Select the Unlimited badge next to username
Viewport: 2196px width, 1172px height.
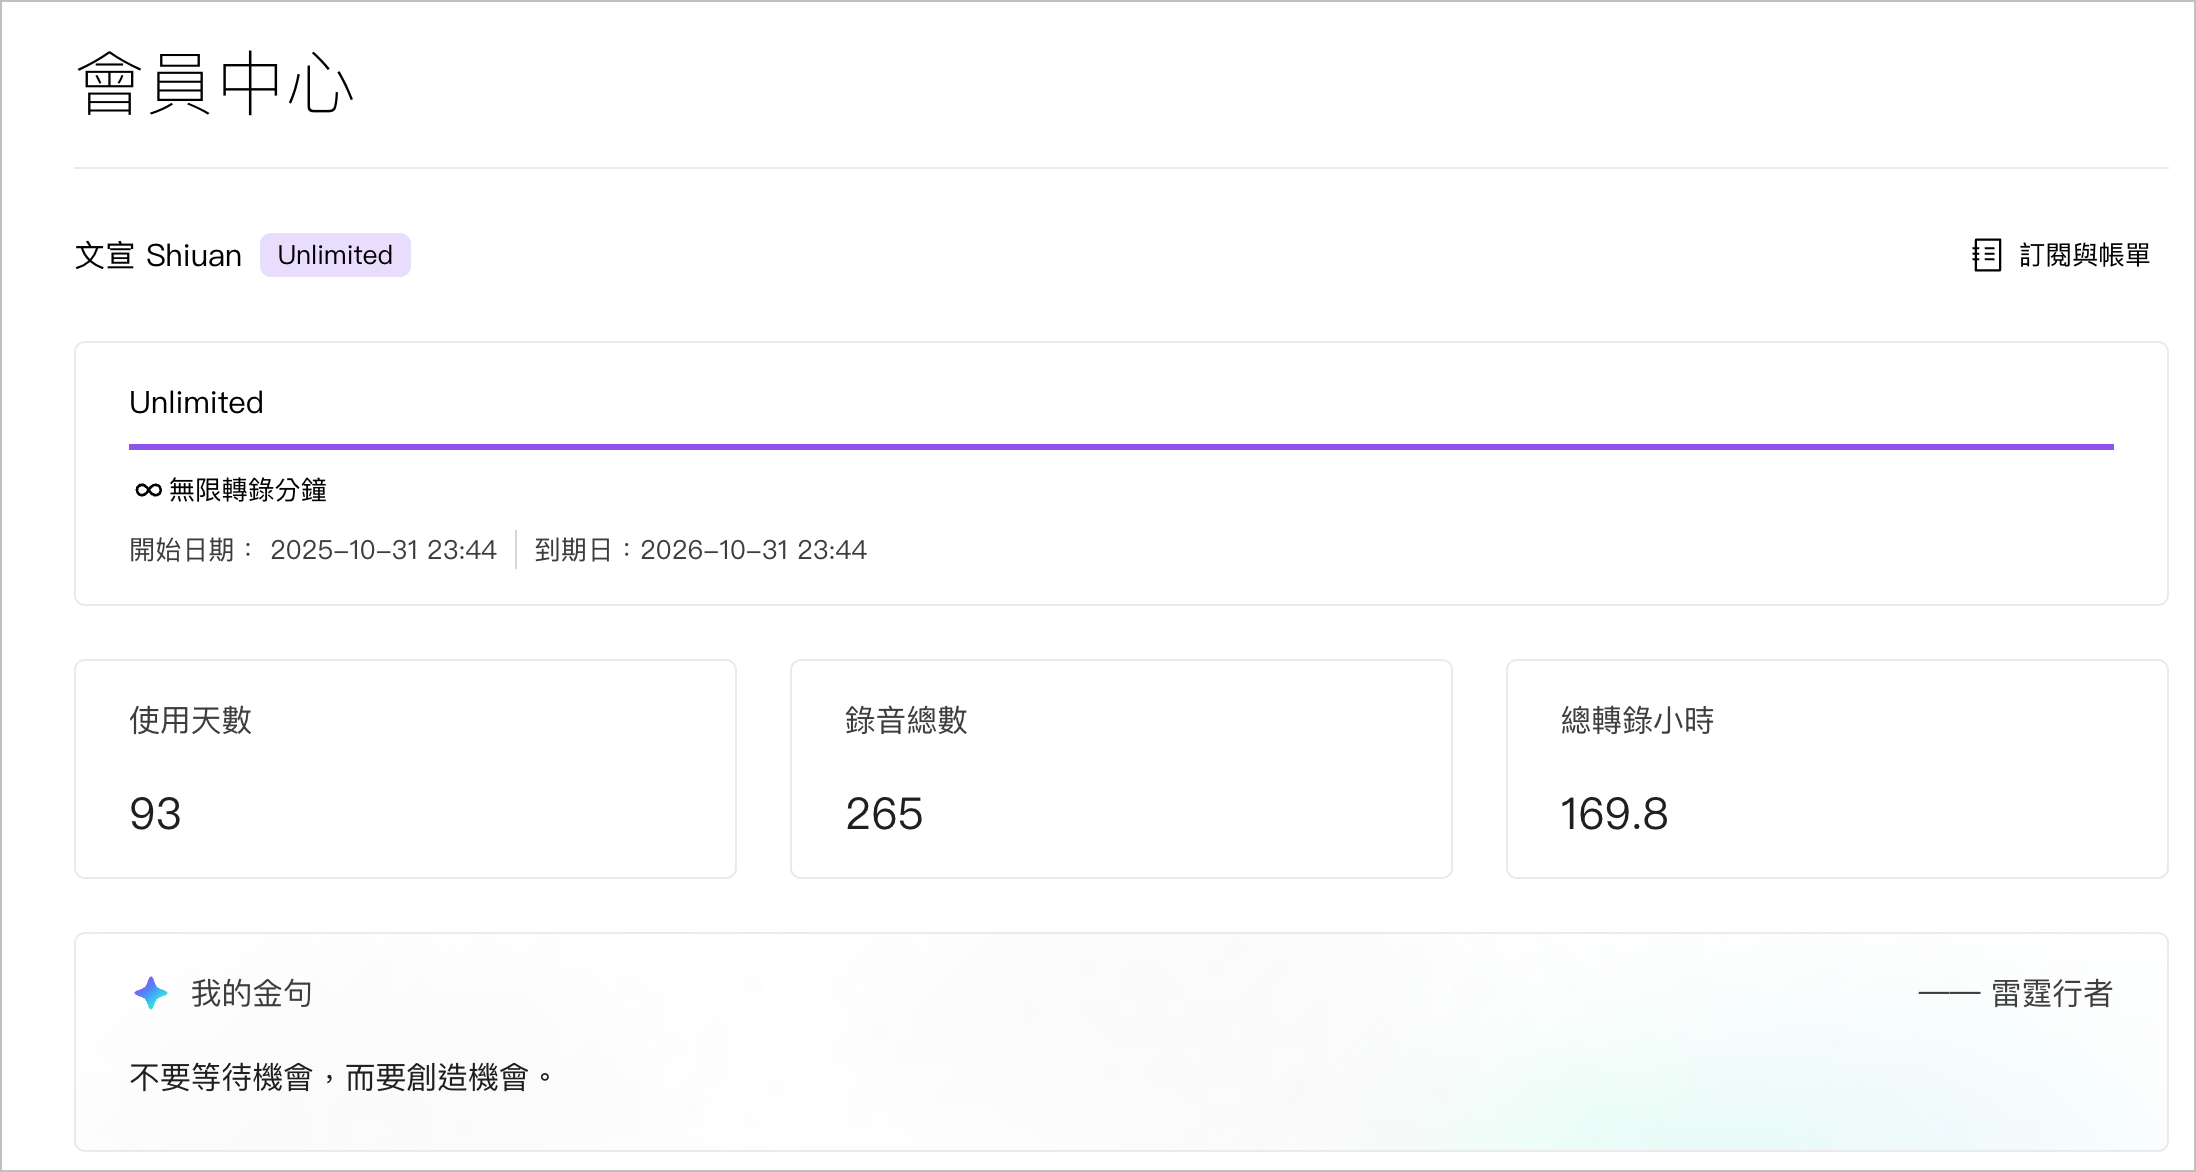pos(335,255)
